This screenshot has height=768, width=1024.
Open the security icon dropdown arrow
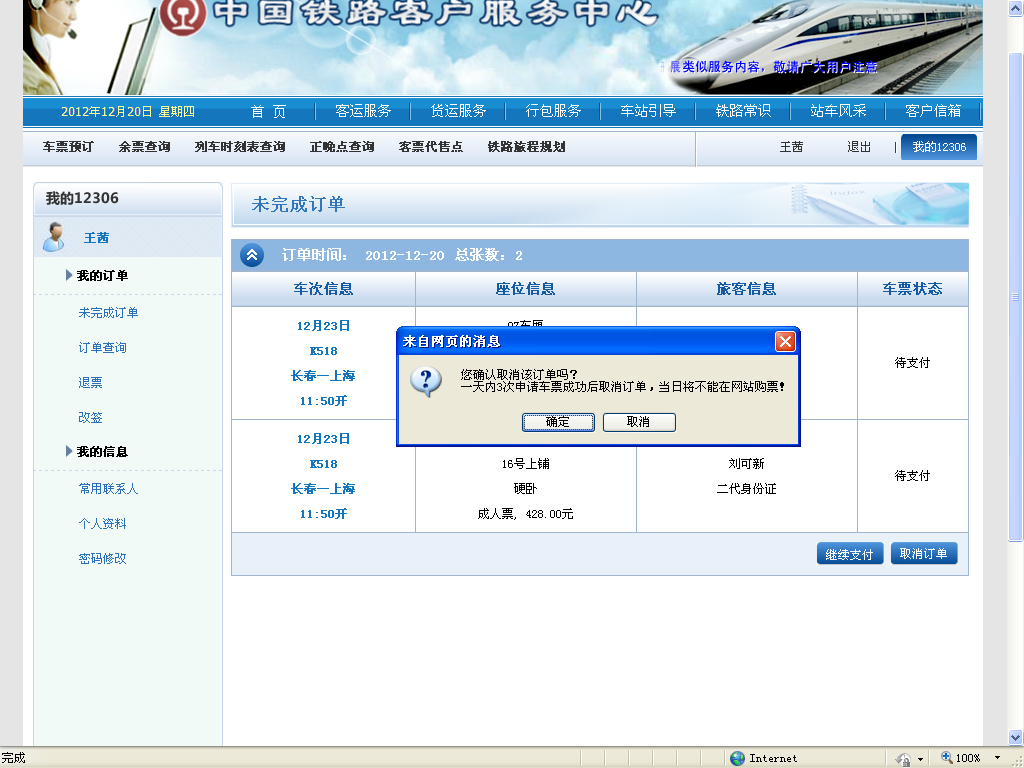tap(920, 759)
